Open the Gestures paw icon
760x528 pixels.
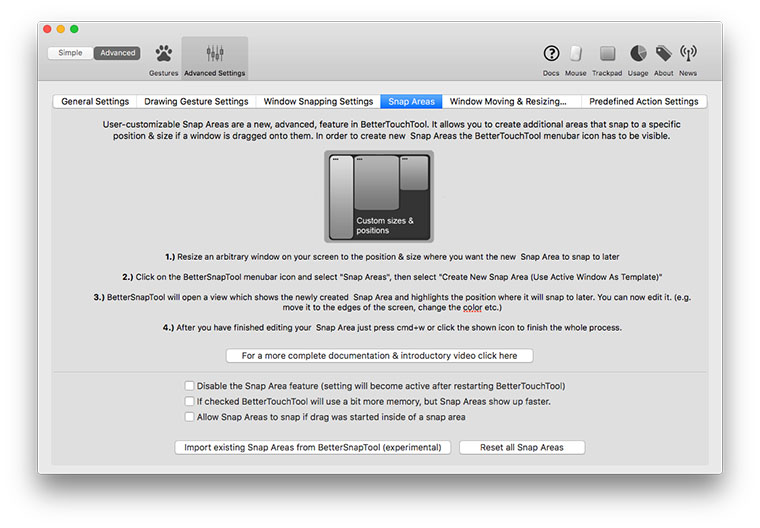click(x=164, y=53)
